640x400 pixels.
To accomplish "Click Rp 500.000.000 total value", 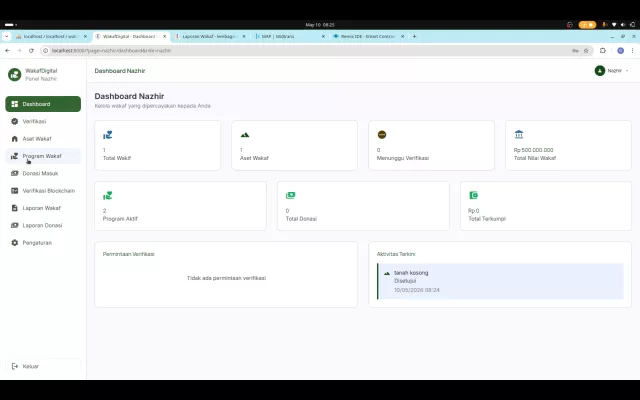I will [533, 150].
